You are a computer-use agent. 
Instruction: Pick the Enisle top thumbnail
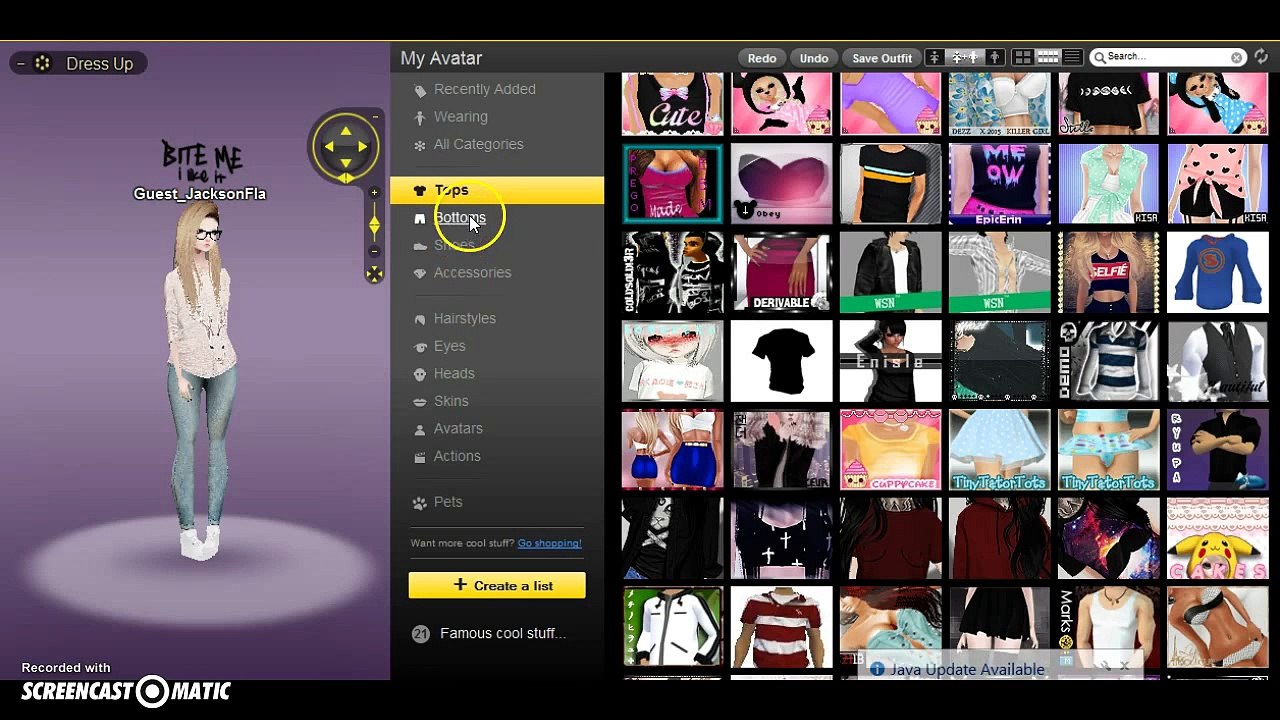click(x=890, y=361)
